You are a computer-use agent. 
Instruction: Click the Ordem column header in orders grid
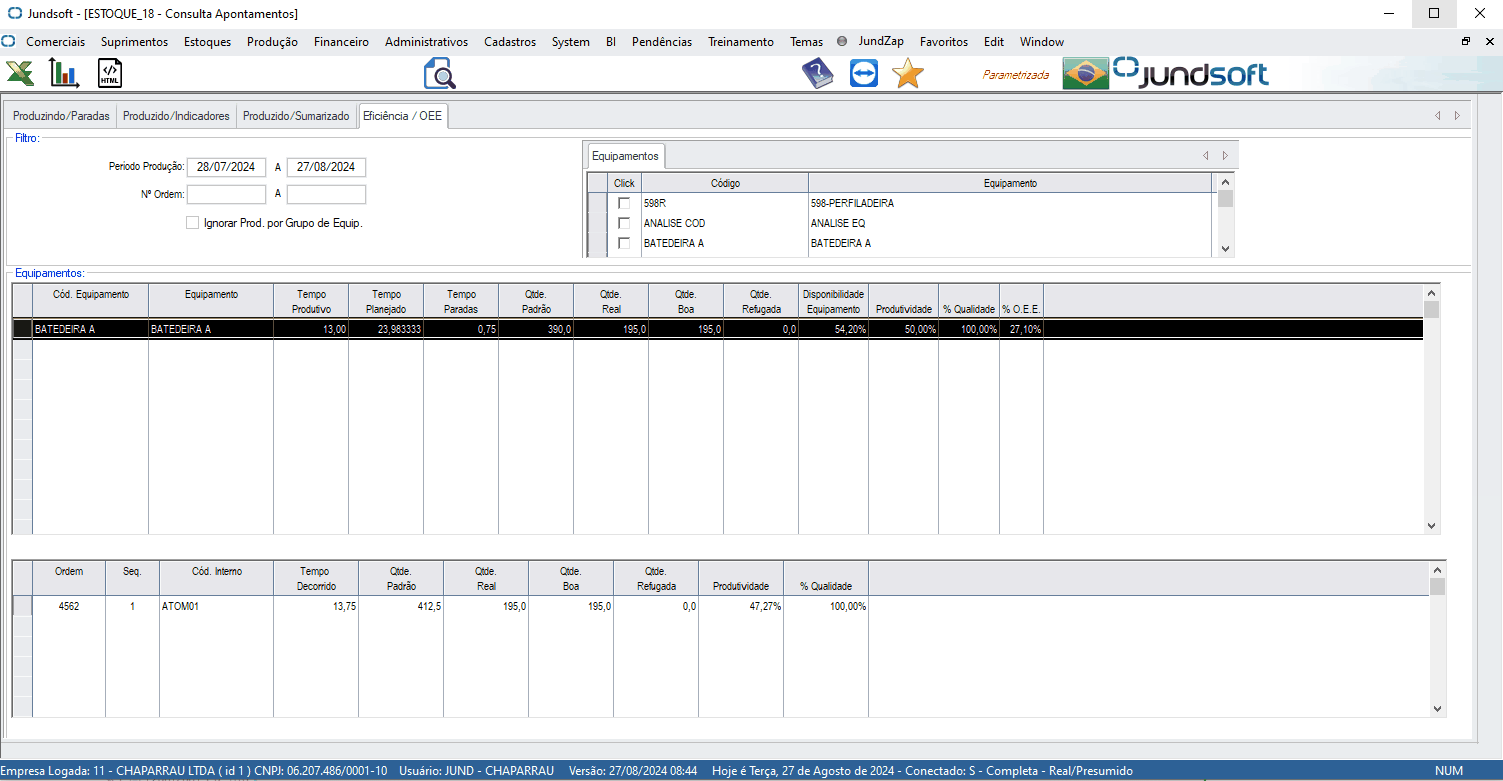pos(69,578)
